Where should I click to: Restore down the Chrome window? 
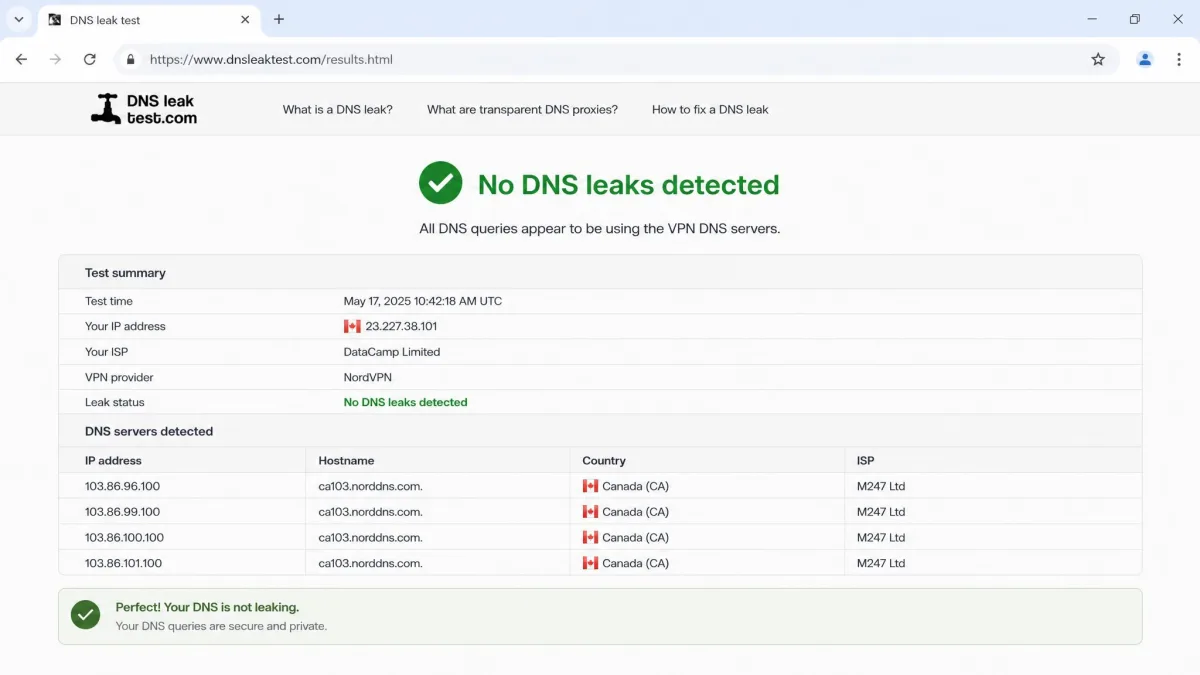[x=1135, y=19]
